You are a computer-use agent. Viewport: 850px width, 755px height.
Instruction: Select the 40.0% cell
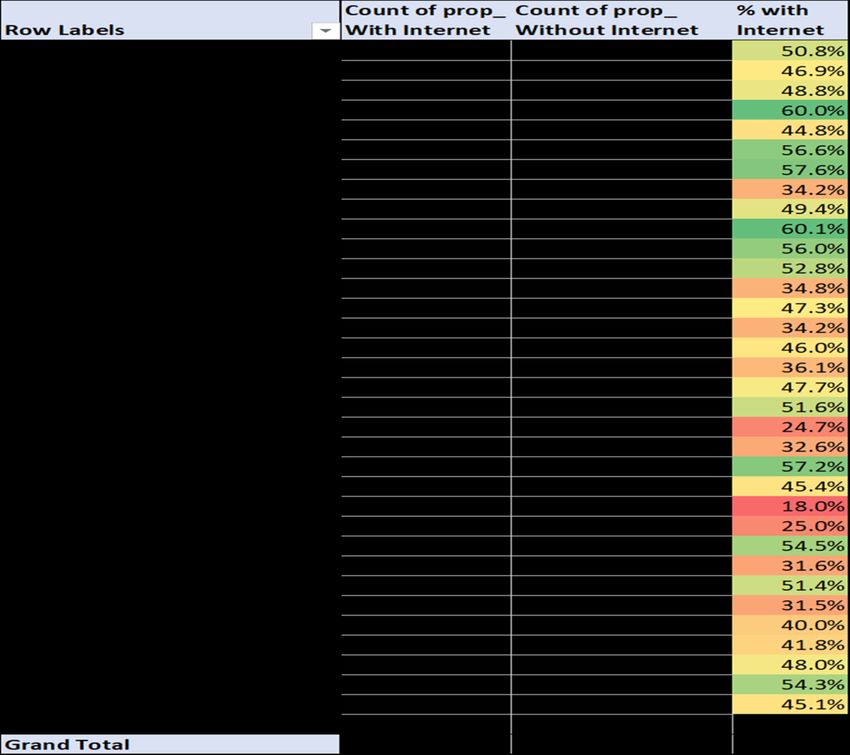[789, 625]
